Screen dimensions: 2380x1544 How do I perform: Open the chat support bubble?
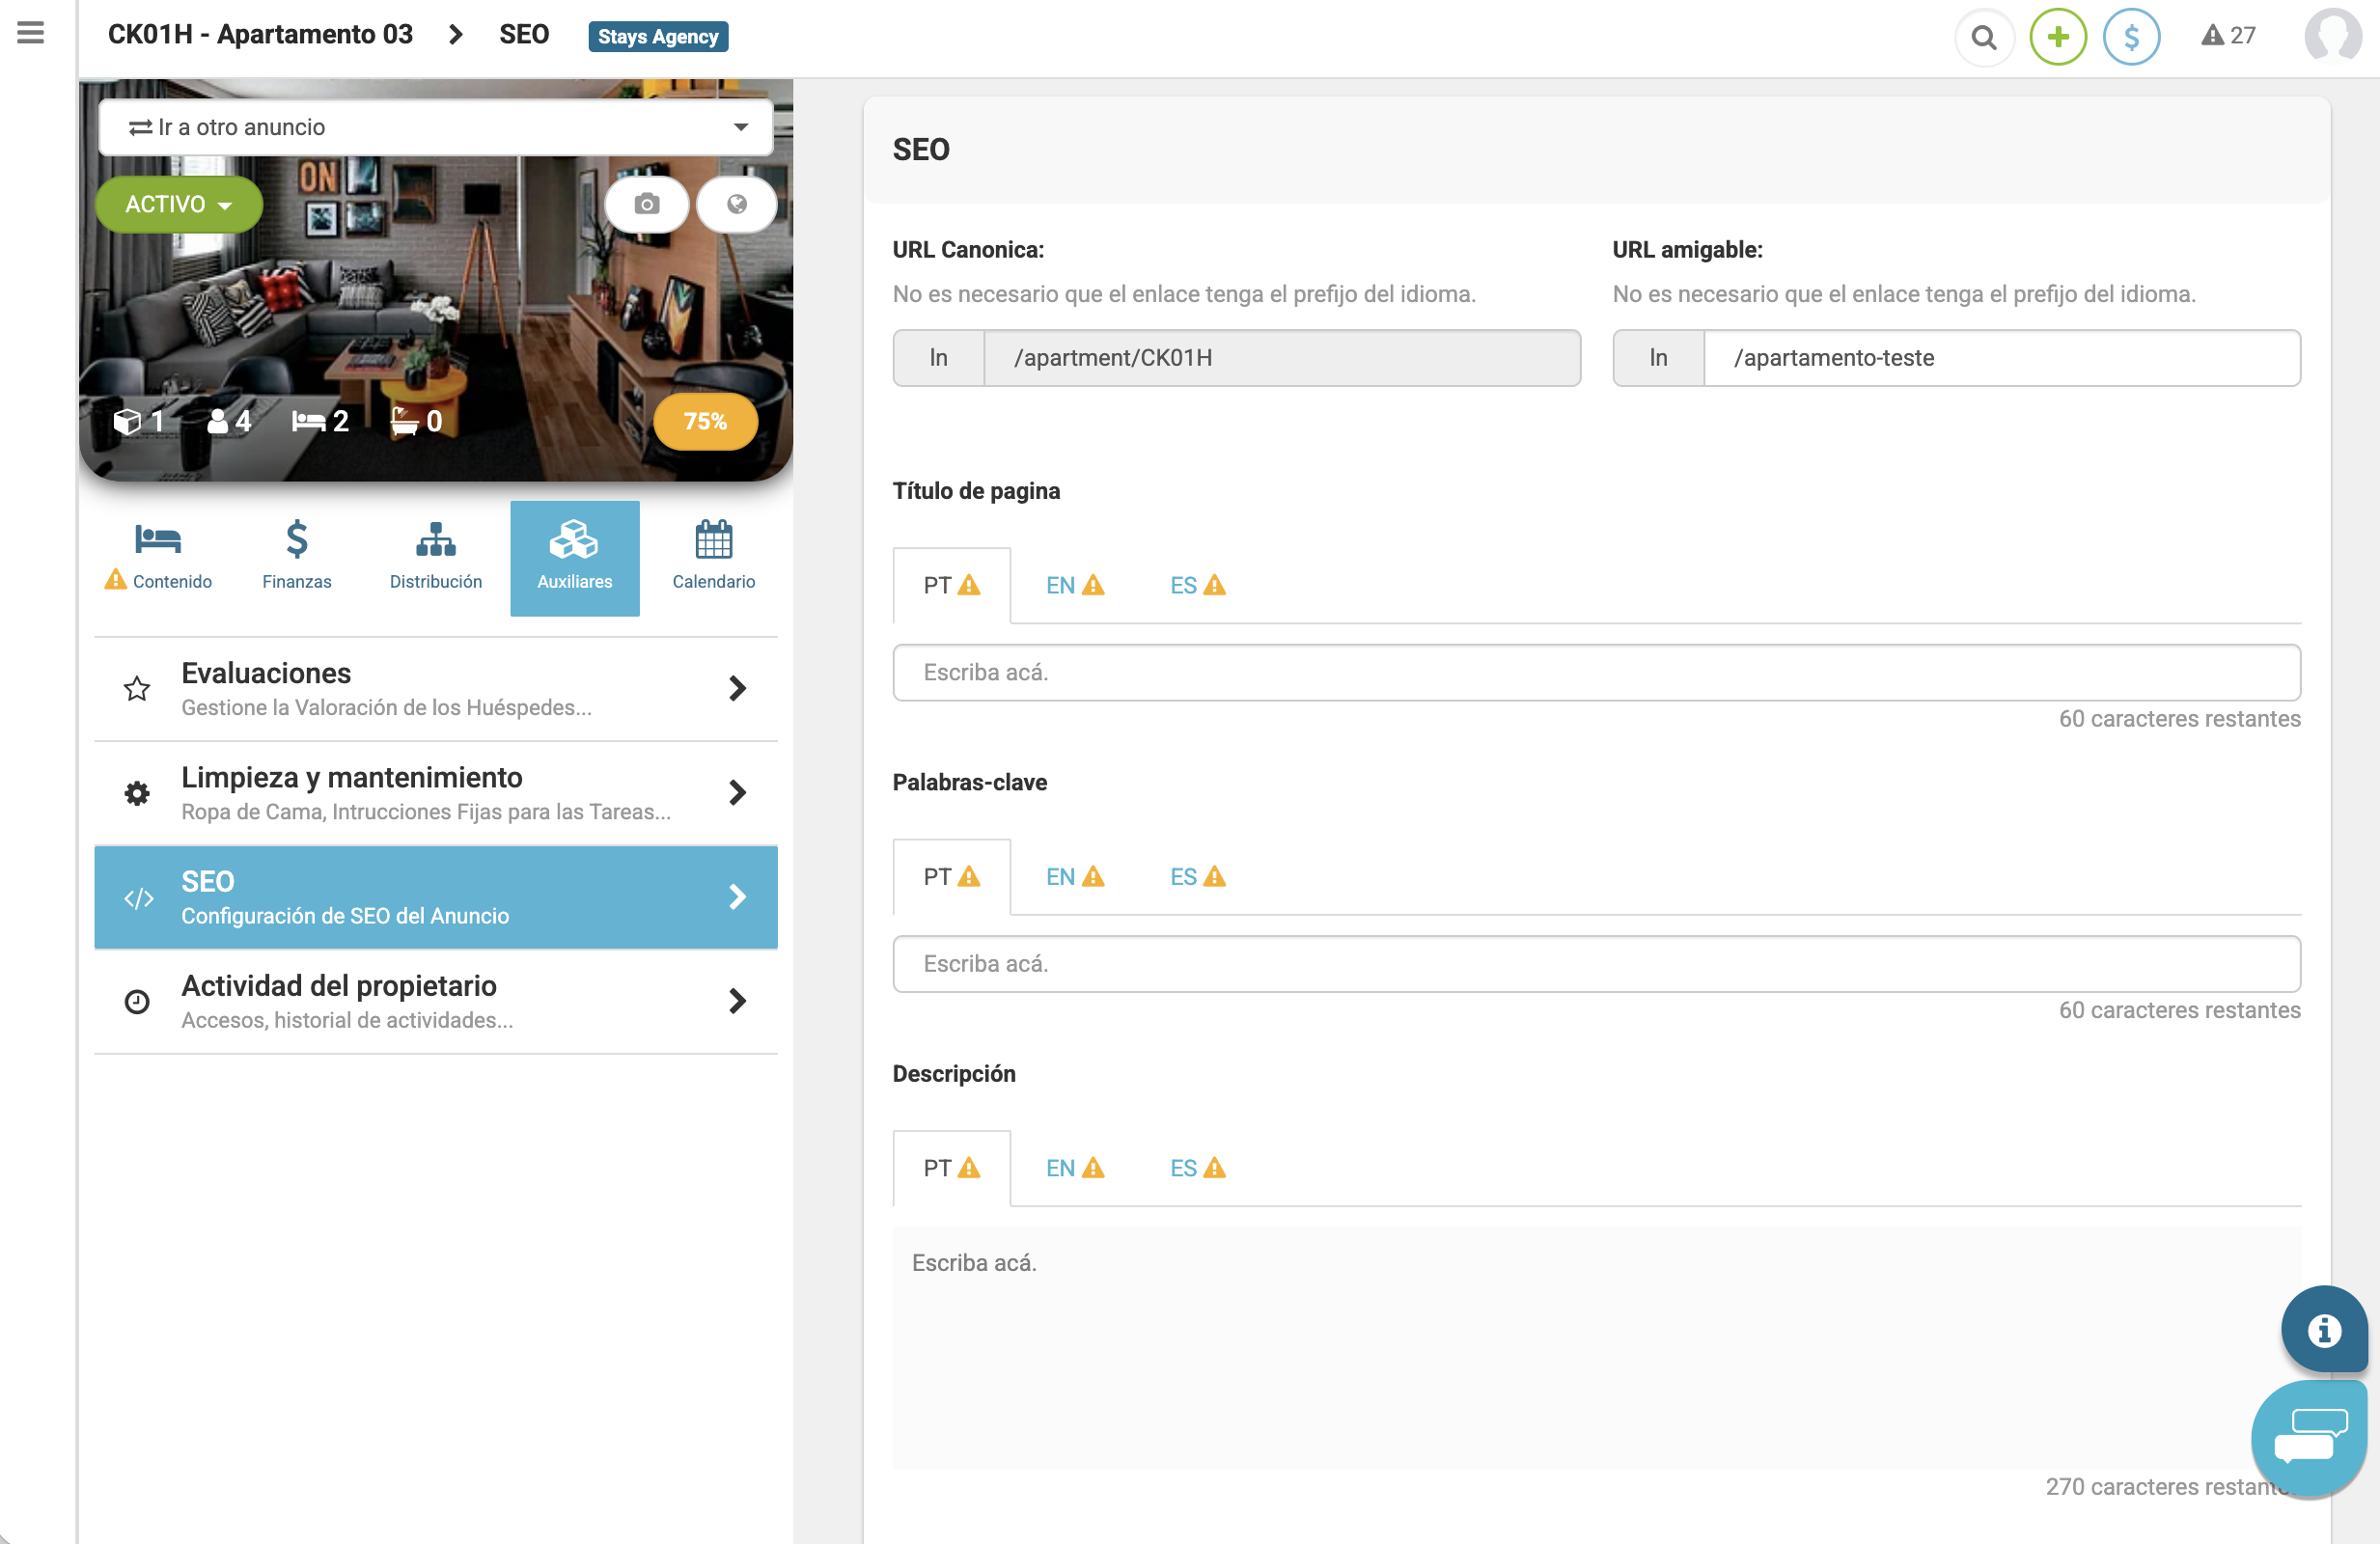2309,1436
